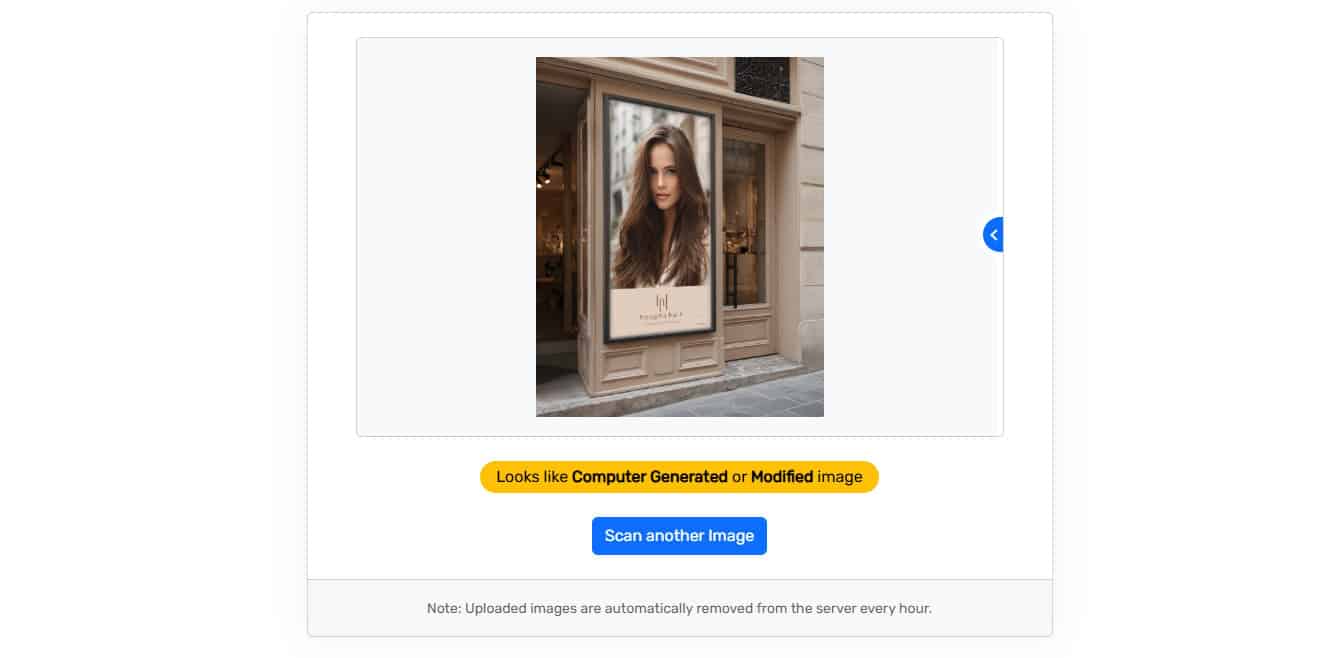
Task: Click the bold "Modified" word in result
Action: tap(781, 477)
